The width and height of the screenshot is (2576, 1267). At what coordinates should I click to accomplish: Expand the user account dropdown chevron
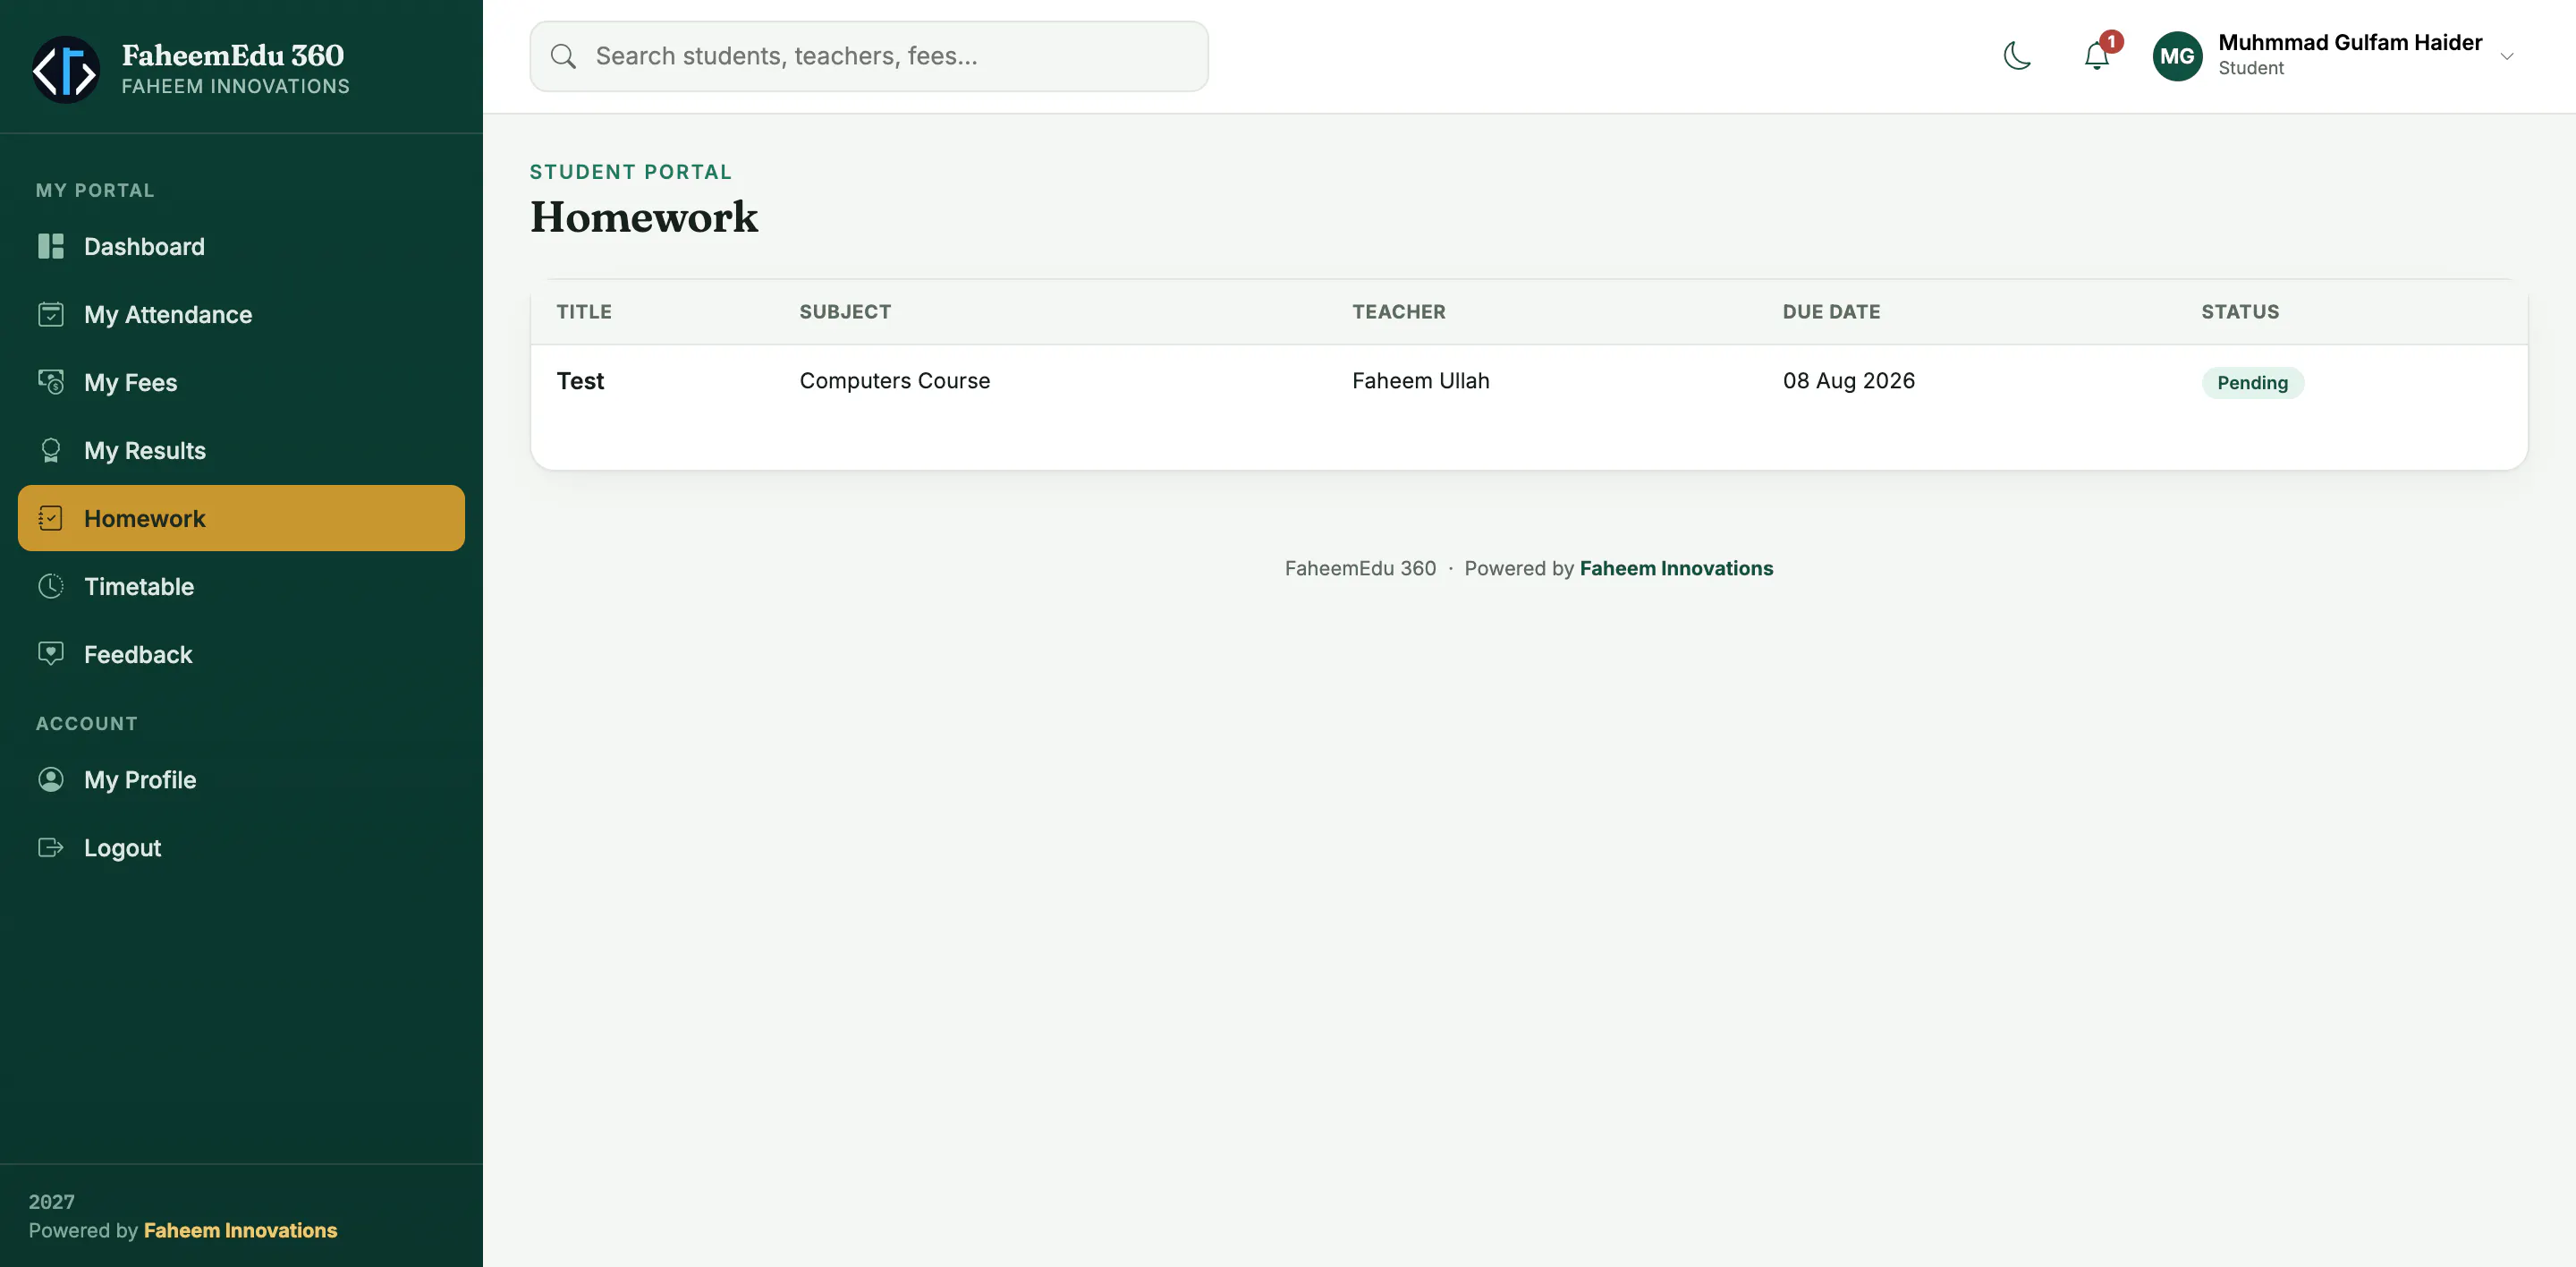point(2507,56)
